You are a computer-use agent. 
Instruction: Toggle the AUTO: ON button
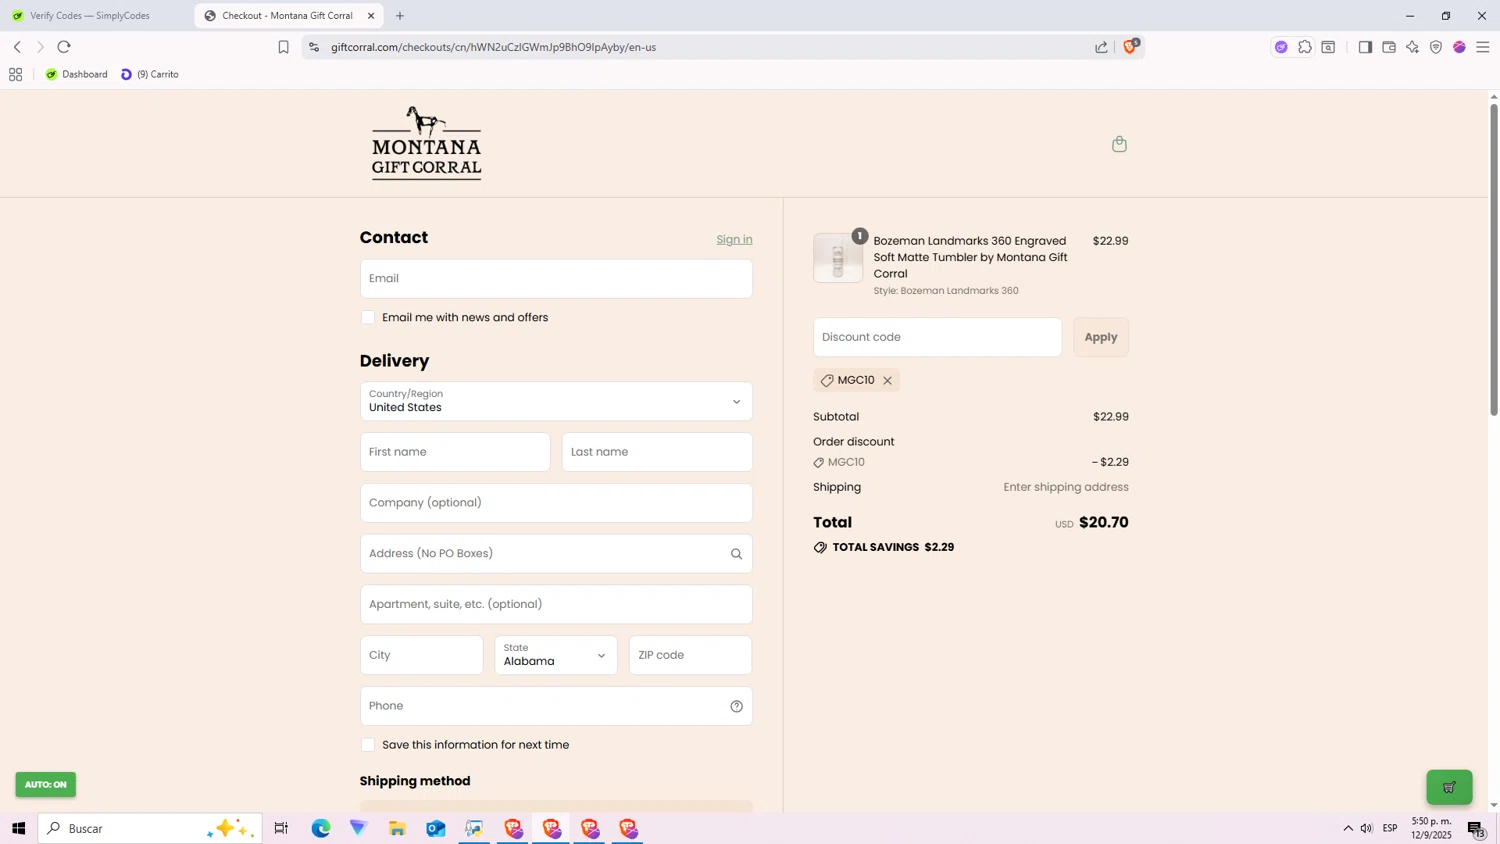click(45, 785)
